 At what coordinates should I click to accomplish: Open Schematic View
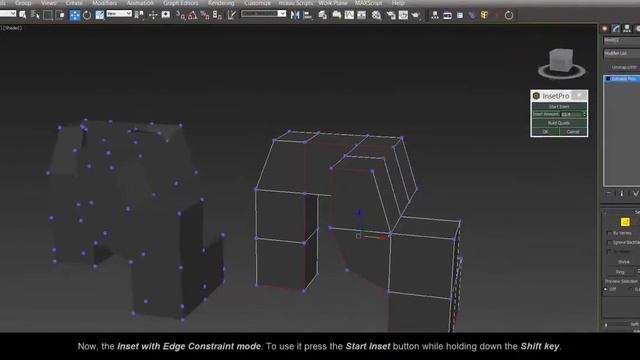[362, 15]
